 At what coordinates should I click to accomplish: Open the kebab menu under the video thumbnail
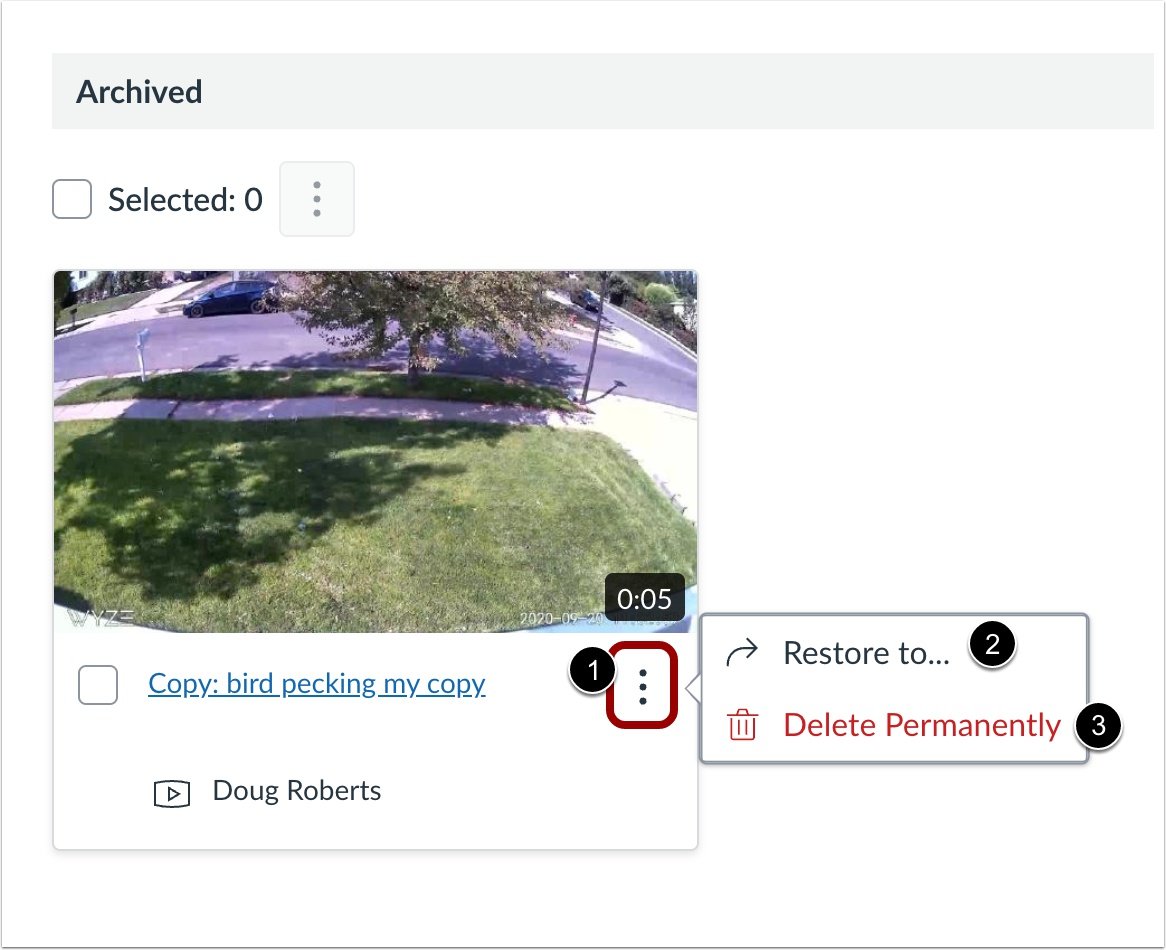[644, 685]
